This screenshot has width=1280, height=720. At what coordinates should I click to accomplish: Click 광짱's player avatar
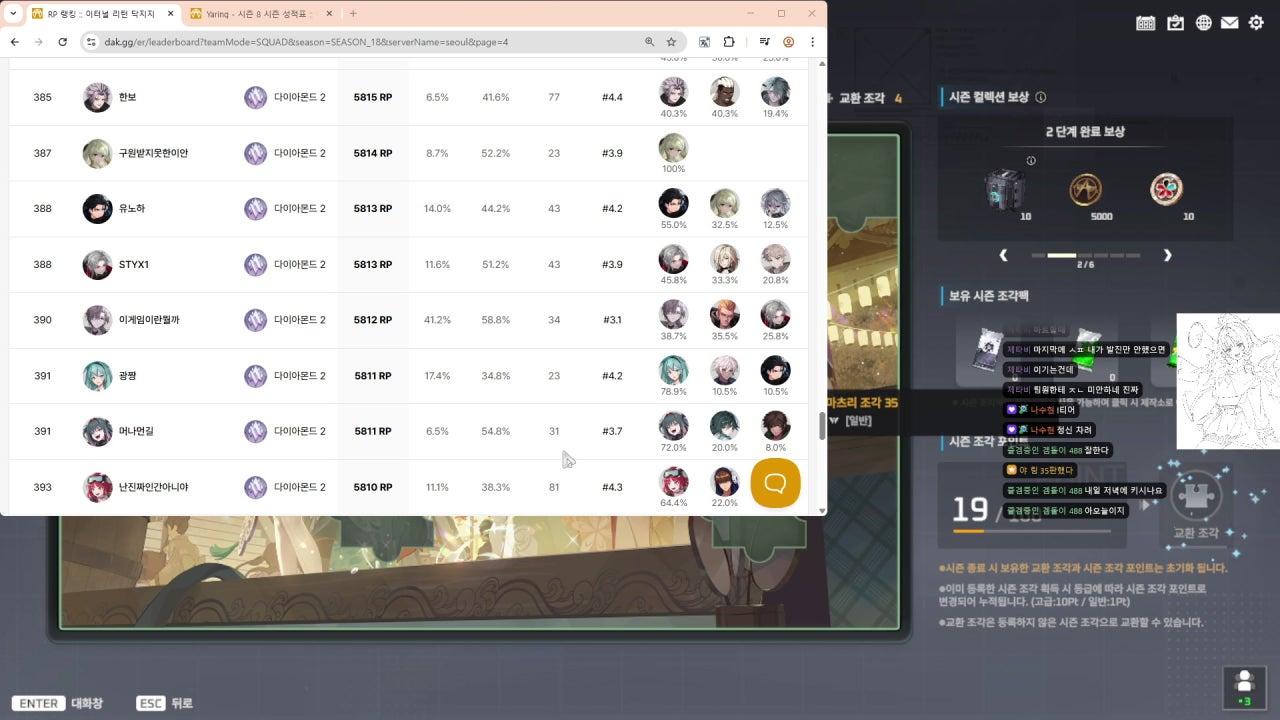pos(97,376)
